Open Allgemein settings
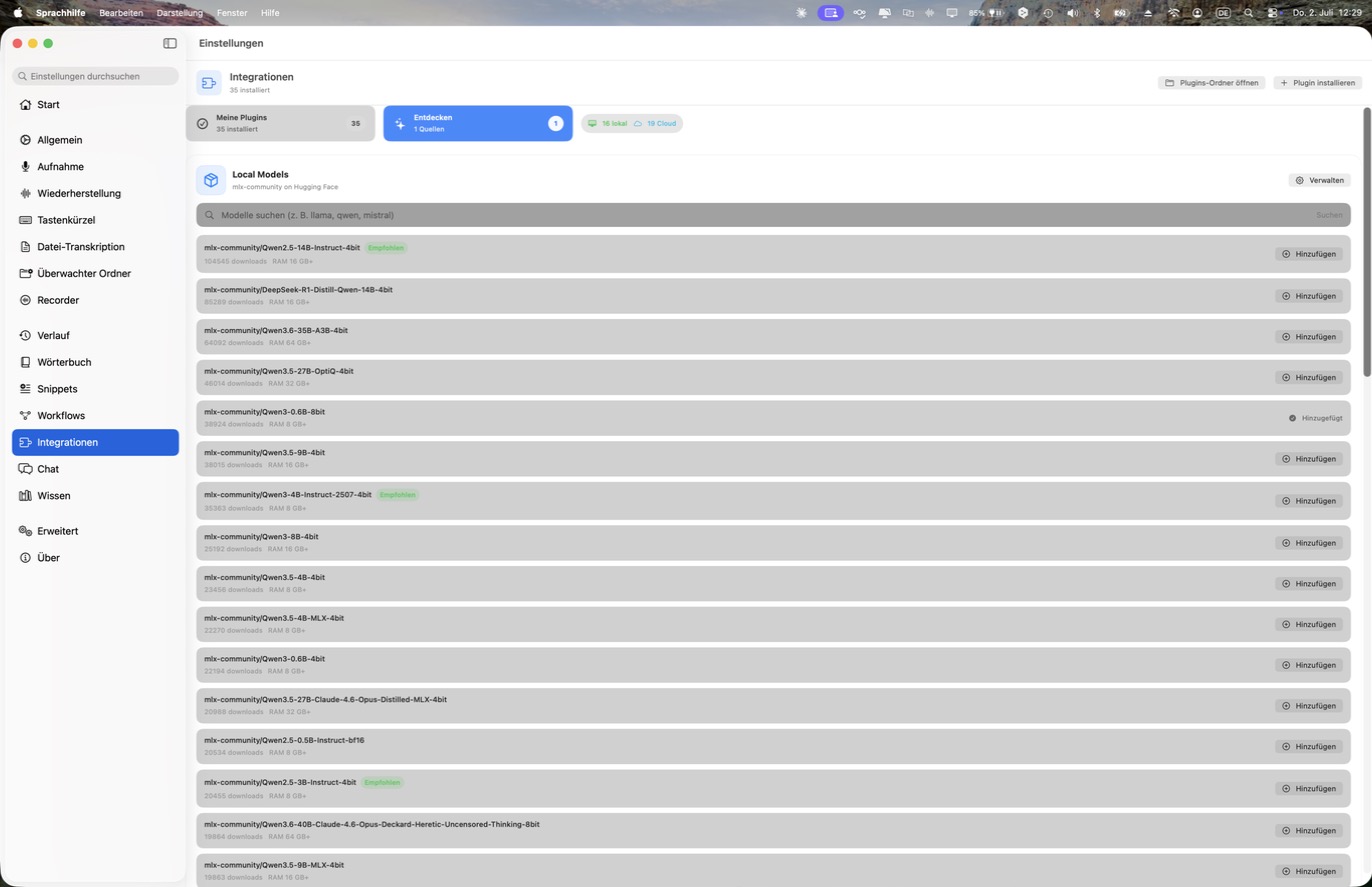The width and height of the screenshot is (1372, 887). point(95,140)
